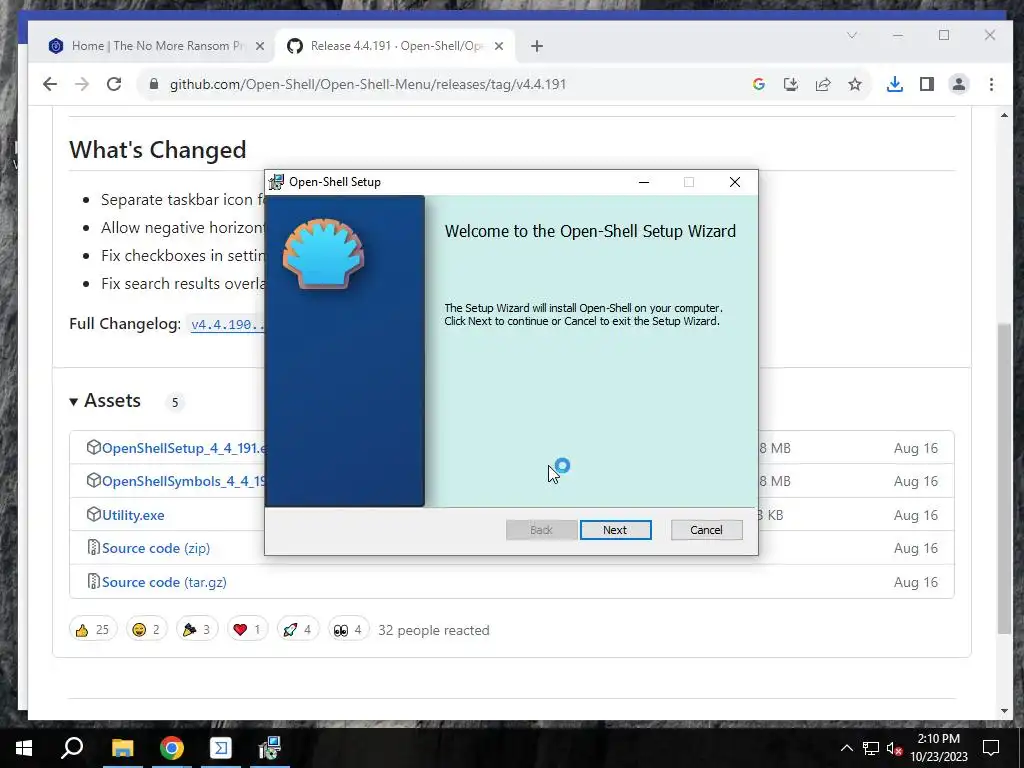This screenshot has width=1024, height=768.
Task: Open the Windows Start menu
Action: pos(24,748)
